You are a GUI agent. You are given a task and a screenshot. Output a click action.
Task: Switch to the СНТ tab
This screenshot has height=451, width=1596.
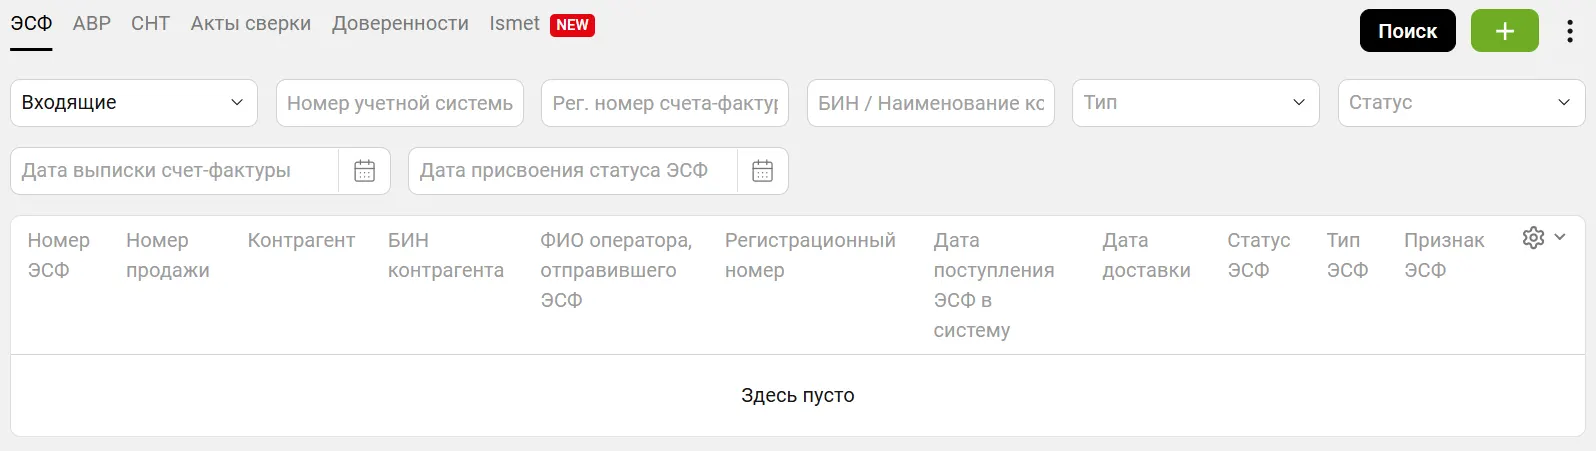click(150, 24)
